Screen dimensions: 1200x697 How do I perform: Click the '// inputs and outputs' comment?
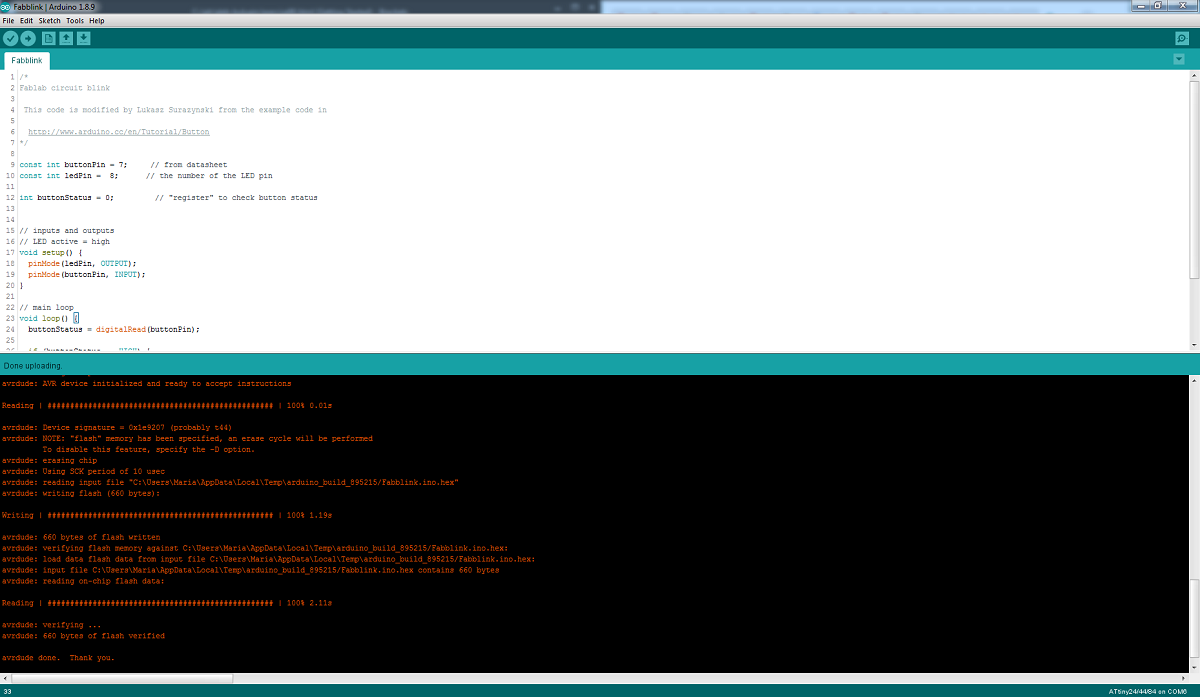tap(67, 230)
